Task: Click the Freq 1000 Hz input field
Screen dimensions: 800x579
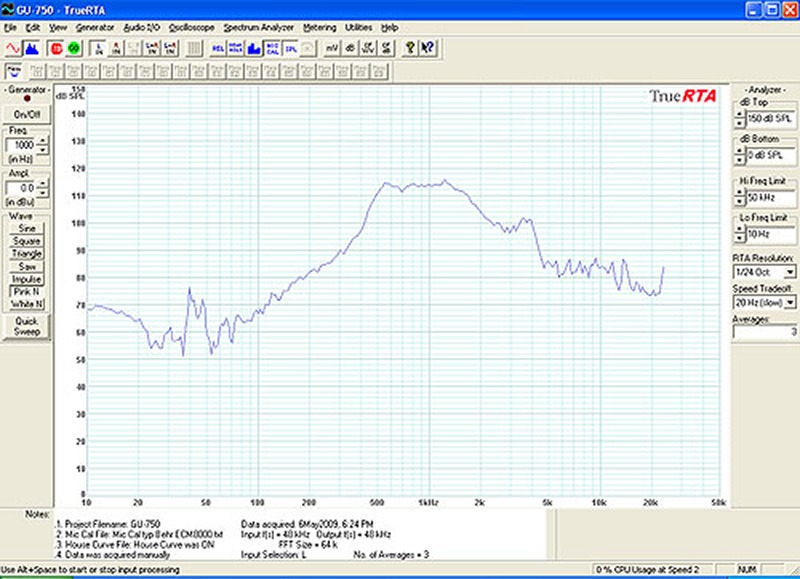Action: [x=21, y=145]
